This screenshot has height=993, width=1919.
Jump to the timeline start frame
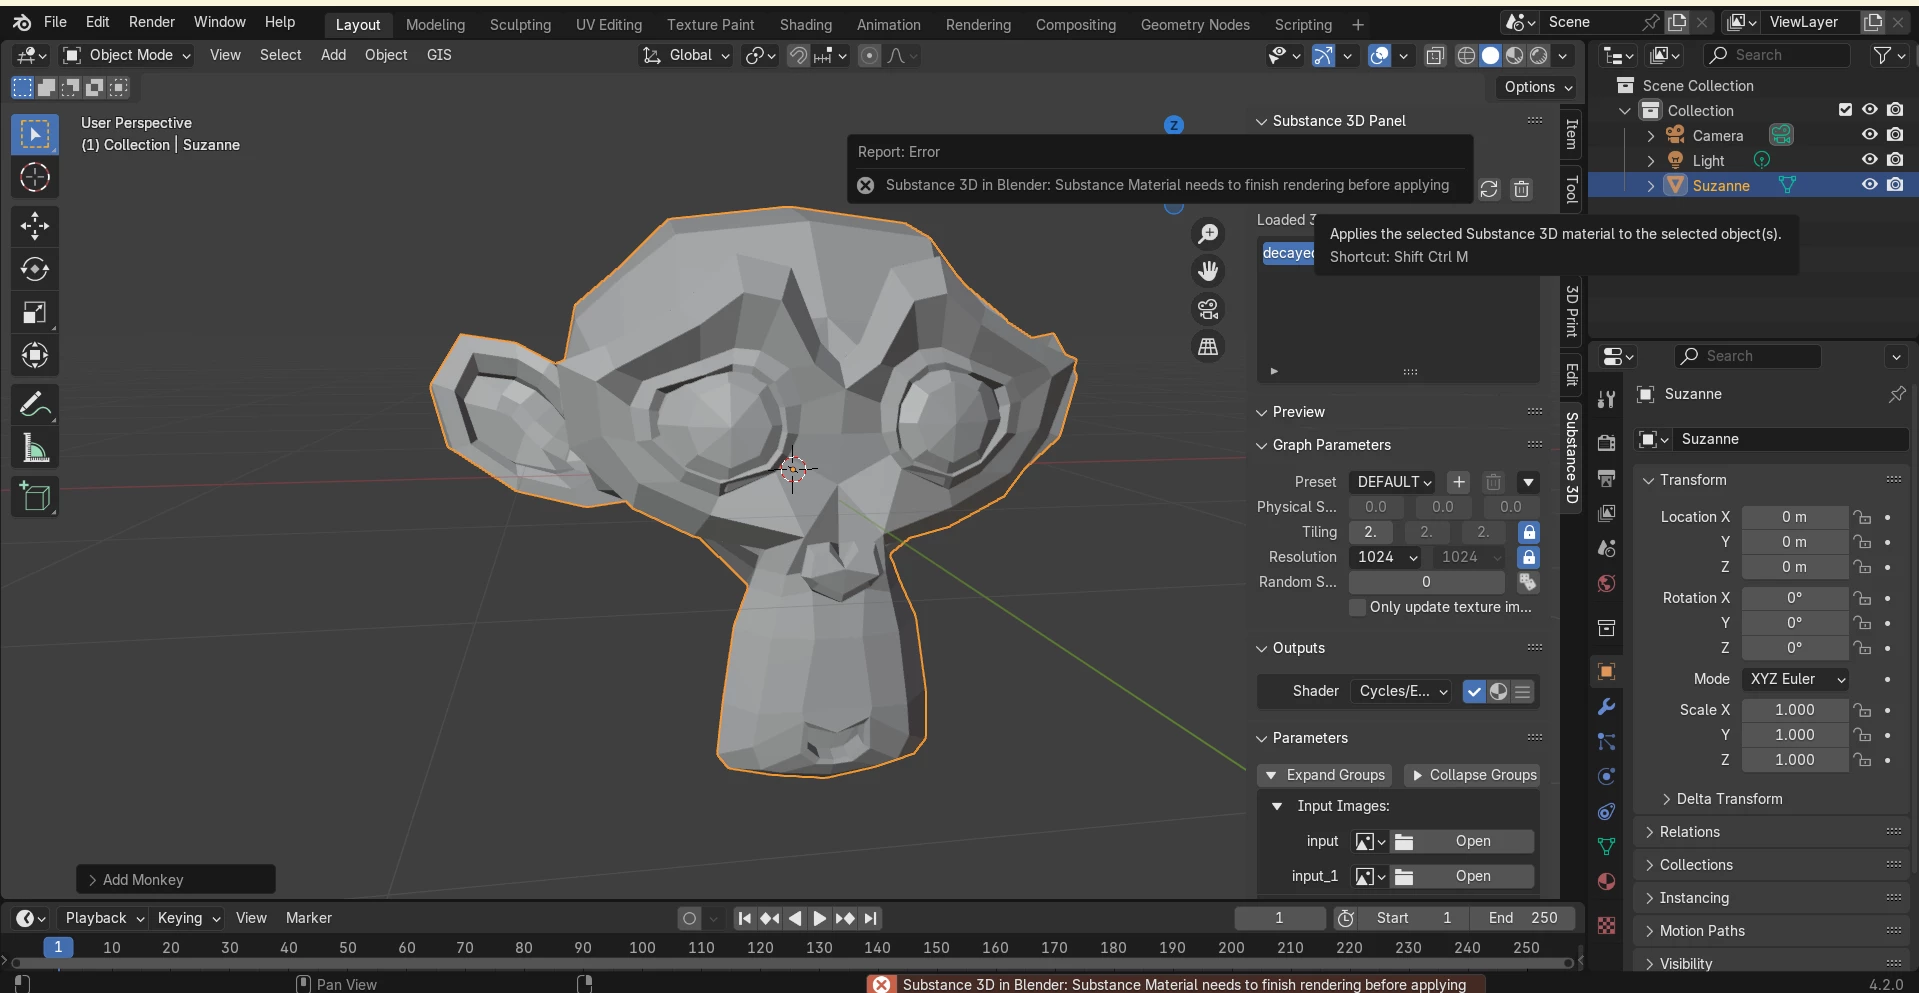coord(744,918)
